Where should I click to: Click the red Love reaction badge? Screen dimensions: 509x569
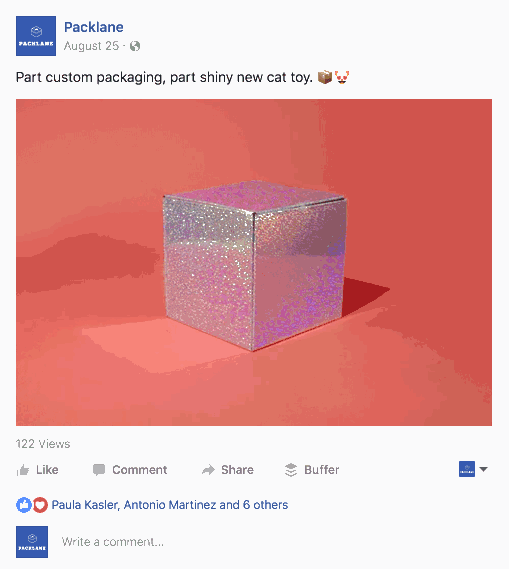40,505
